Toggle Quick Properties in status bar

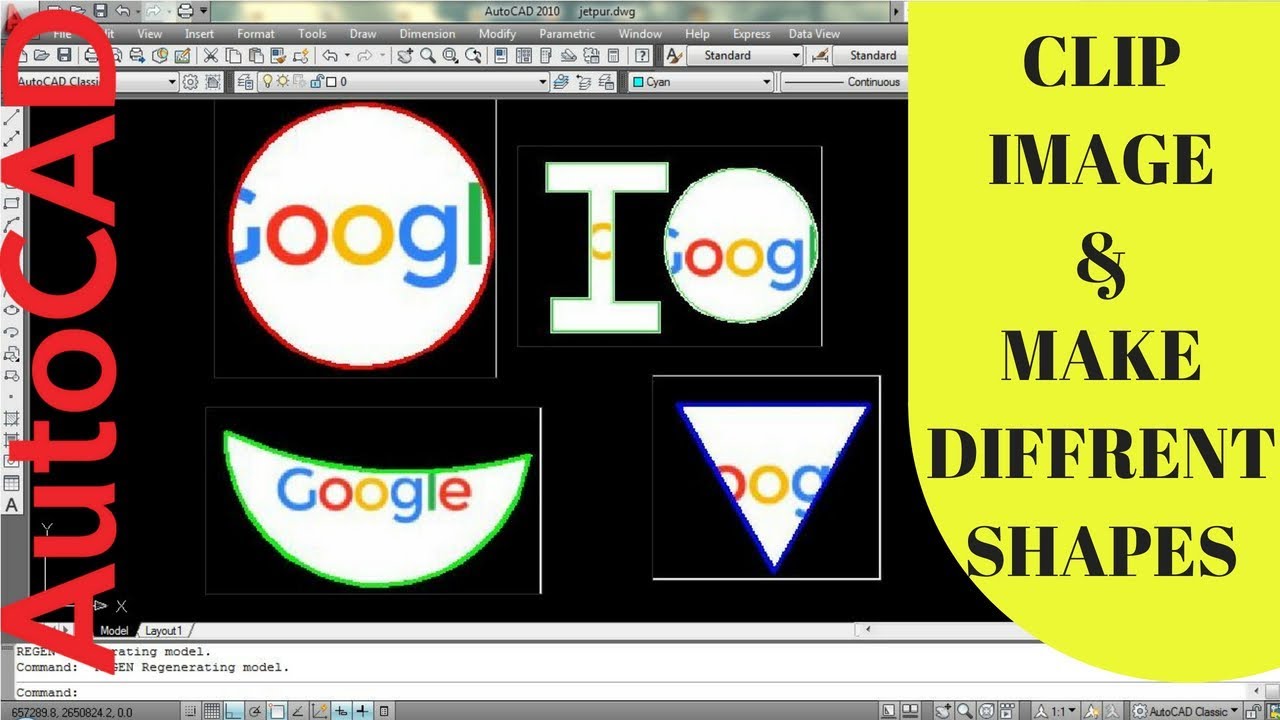(x=384, y=711)
